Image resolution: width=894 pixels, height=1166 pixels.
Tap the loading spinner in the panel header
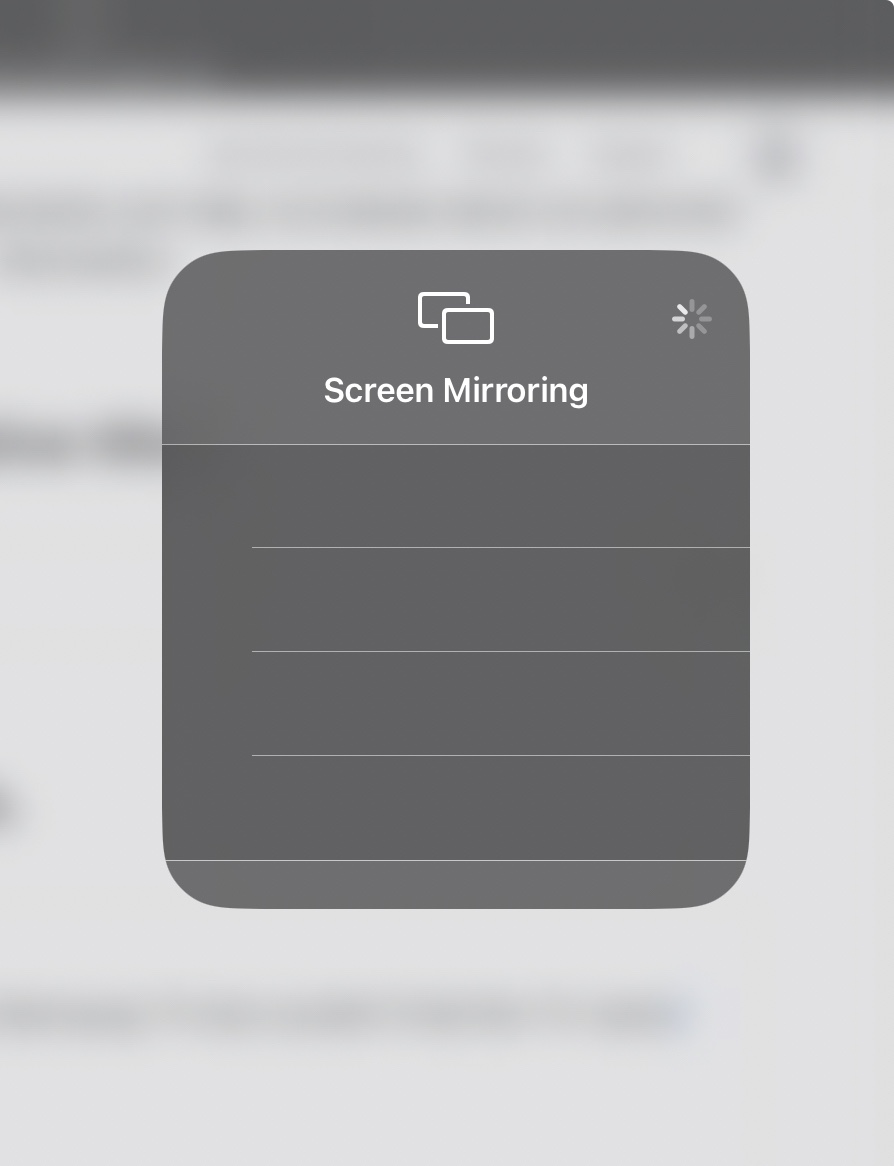tap(691, 320)
